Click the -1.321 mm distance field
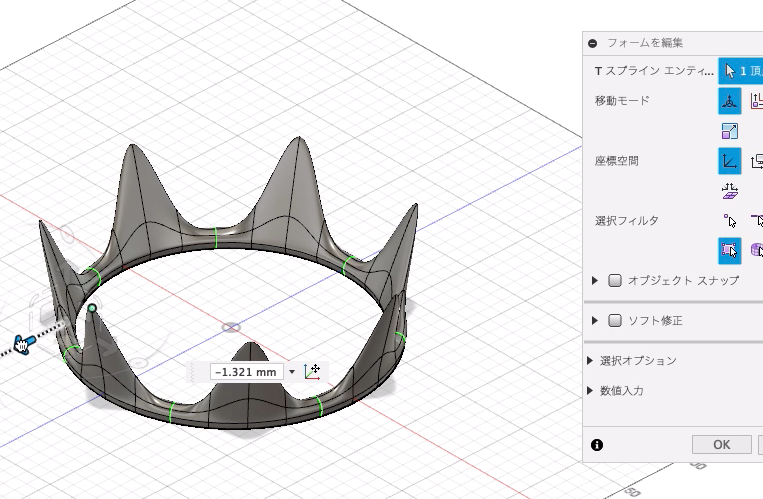Screen dimensions: 763x499 tap(246, 372)
